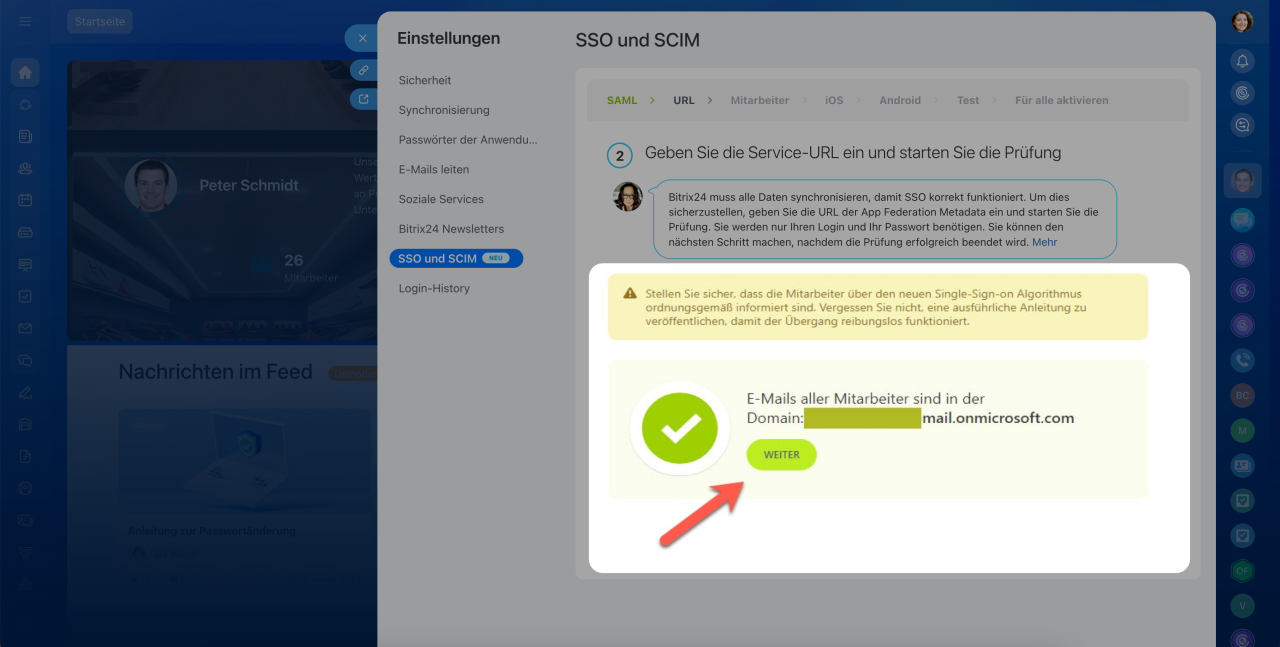Open the Mehr link in help bubble
The width and height of the screenshot is (1280, 647).
pos(1045,242)
